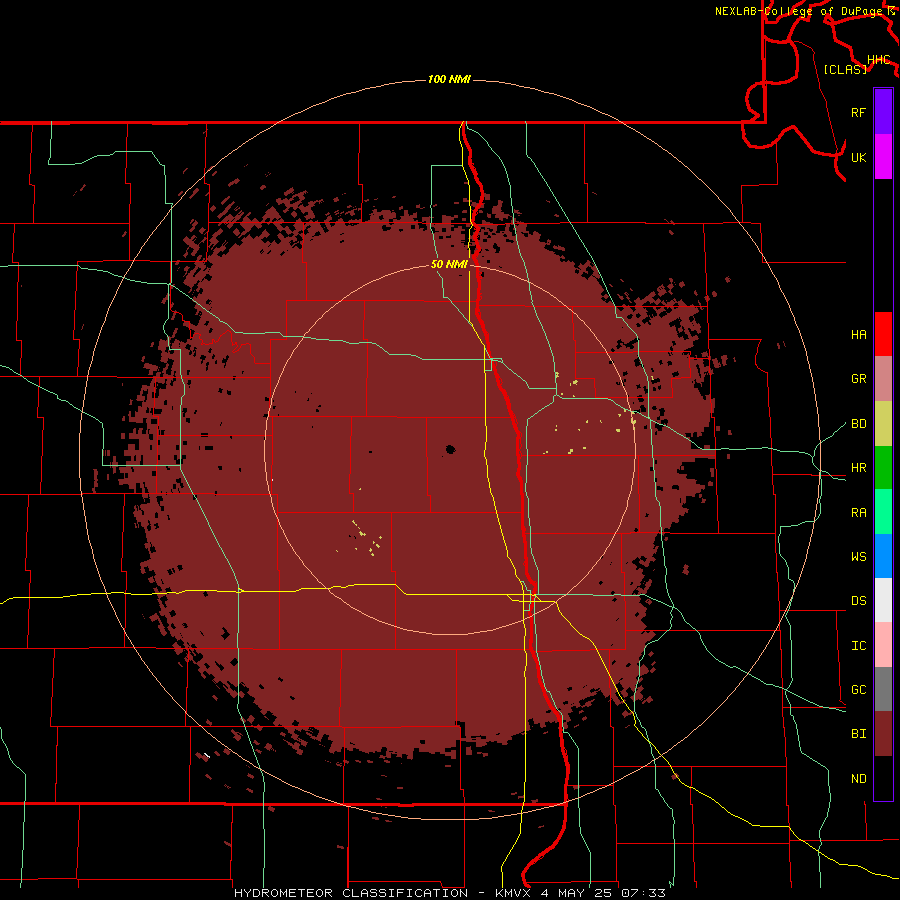Click the UK magenta legend swatch

point(883,157)
